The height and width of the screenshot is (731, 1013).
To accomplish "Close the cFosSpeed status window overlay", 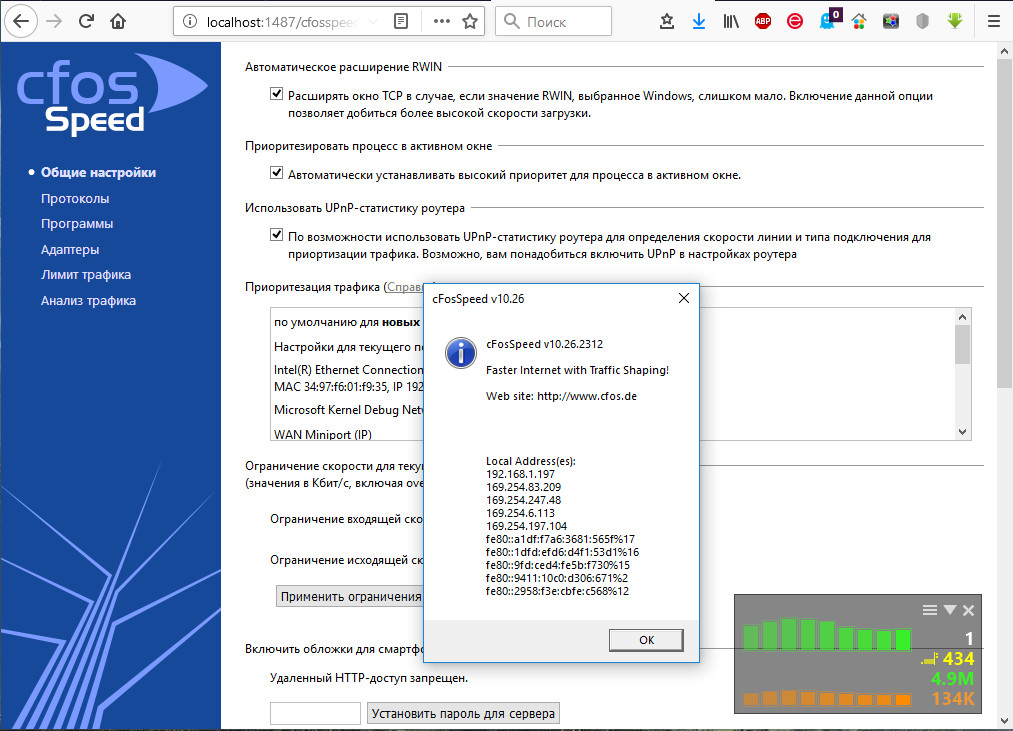I will tap(968, 610).
